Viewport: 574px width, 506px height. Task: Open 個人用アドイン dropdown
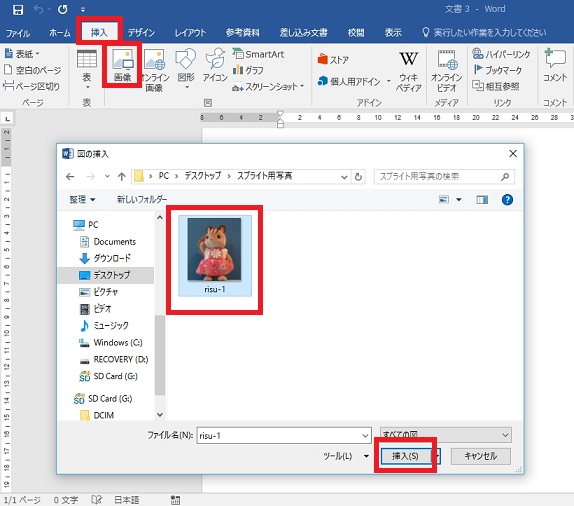click(354, 81)
